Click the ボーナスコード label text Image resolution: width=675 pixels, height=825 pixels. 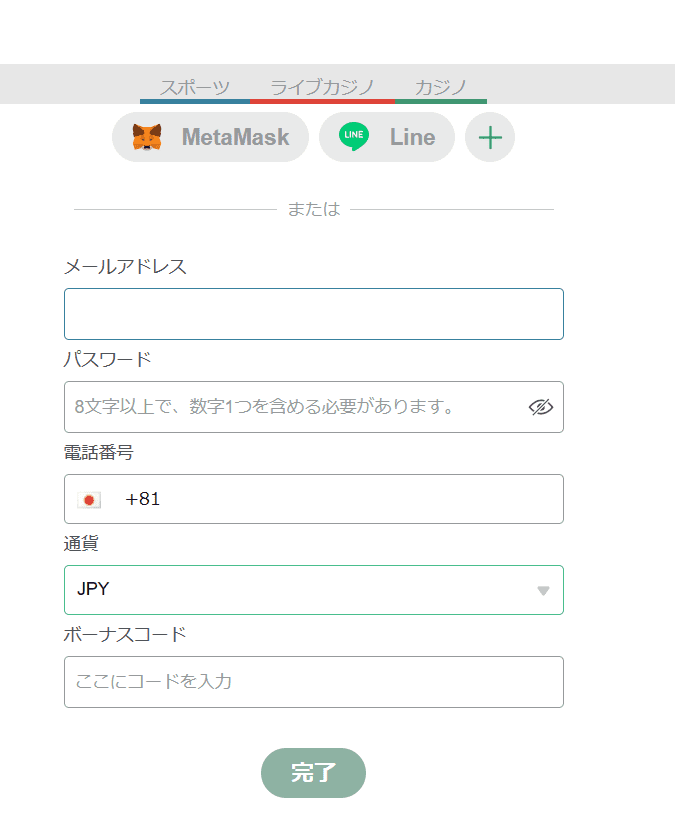click(125, 635)
